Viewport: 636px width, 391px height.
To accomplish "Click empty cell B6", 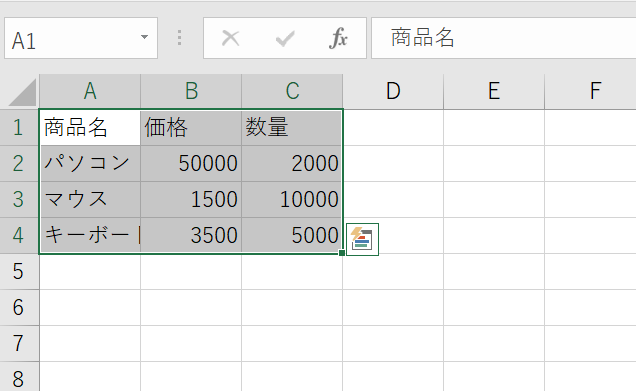I will pyautogui.click(x=191, y=308).
